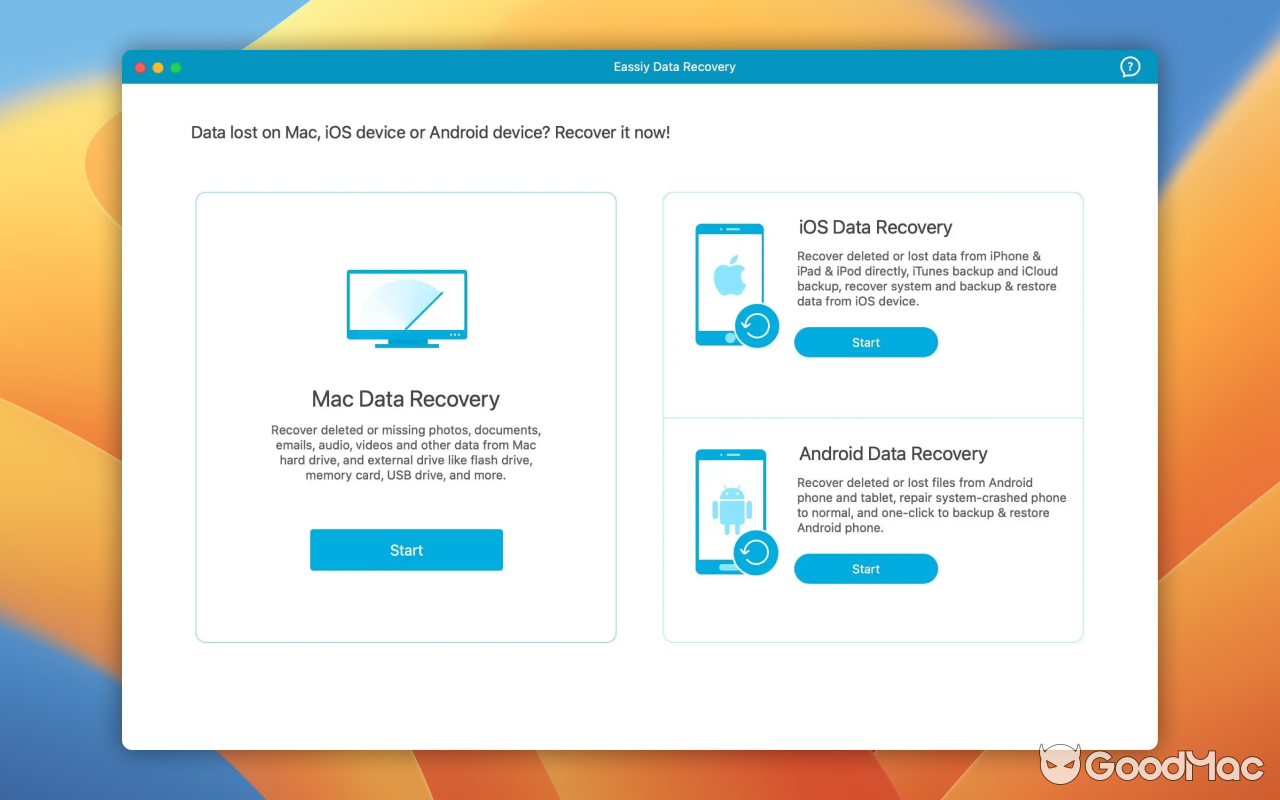Start Mac Data Recovery

(406, 549)
